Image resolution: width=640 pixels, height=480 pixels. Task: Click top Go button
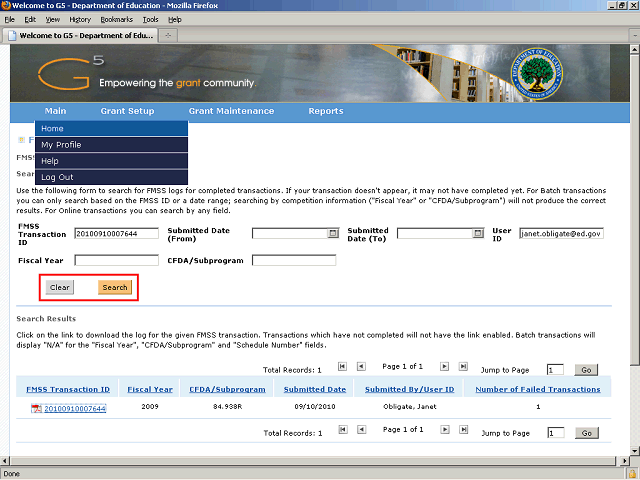point(586,370)
